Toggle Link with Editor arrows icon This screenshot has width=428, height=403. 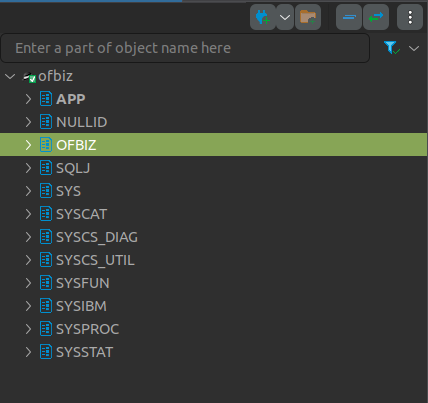[376, 17]
